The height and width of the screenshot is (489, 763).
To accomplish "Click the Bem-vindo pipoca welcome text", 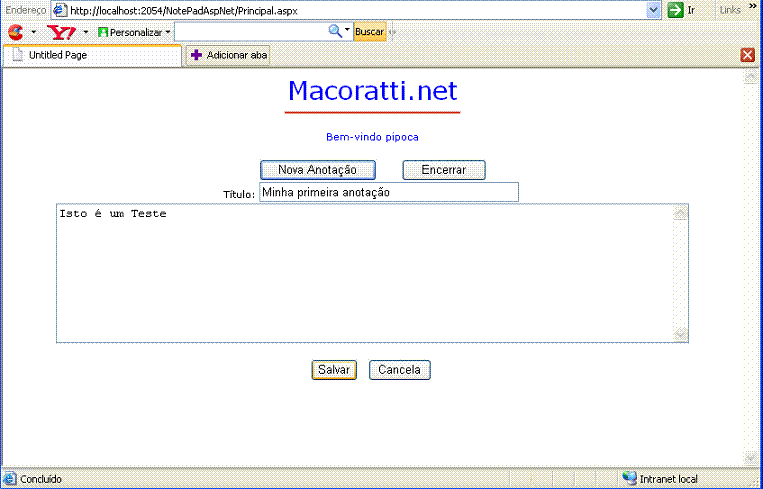I will point(372,137).
